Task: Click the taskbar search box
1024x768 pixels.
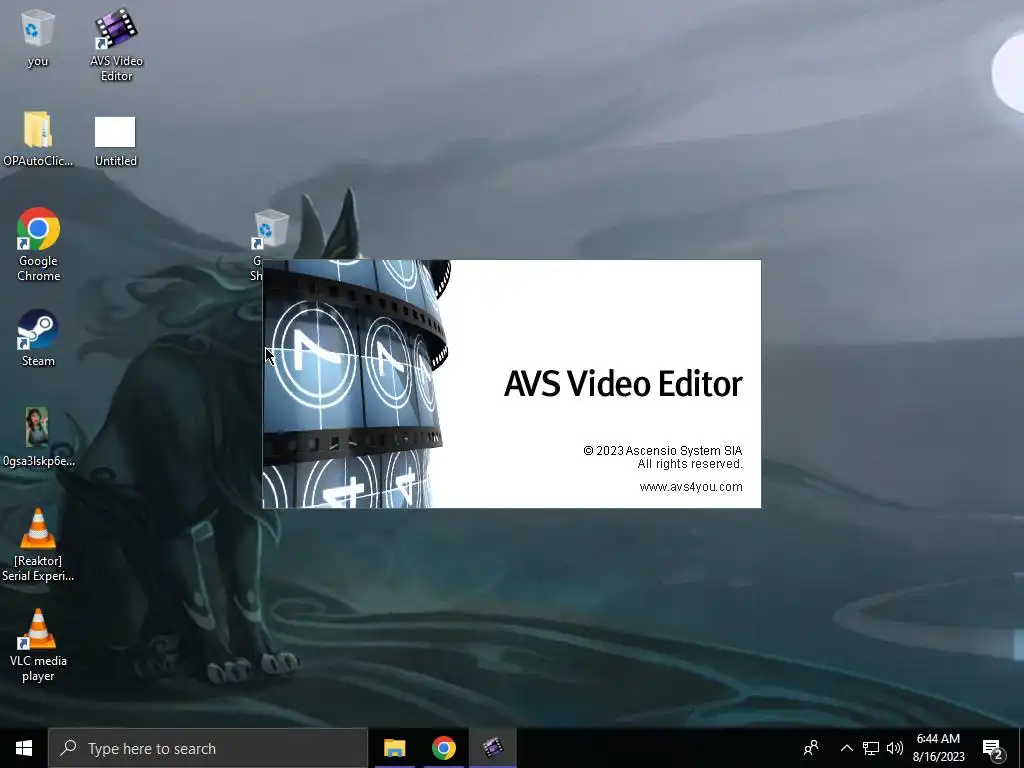Action: tap(208, 748)
